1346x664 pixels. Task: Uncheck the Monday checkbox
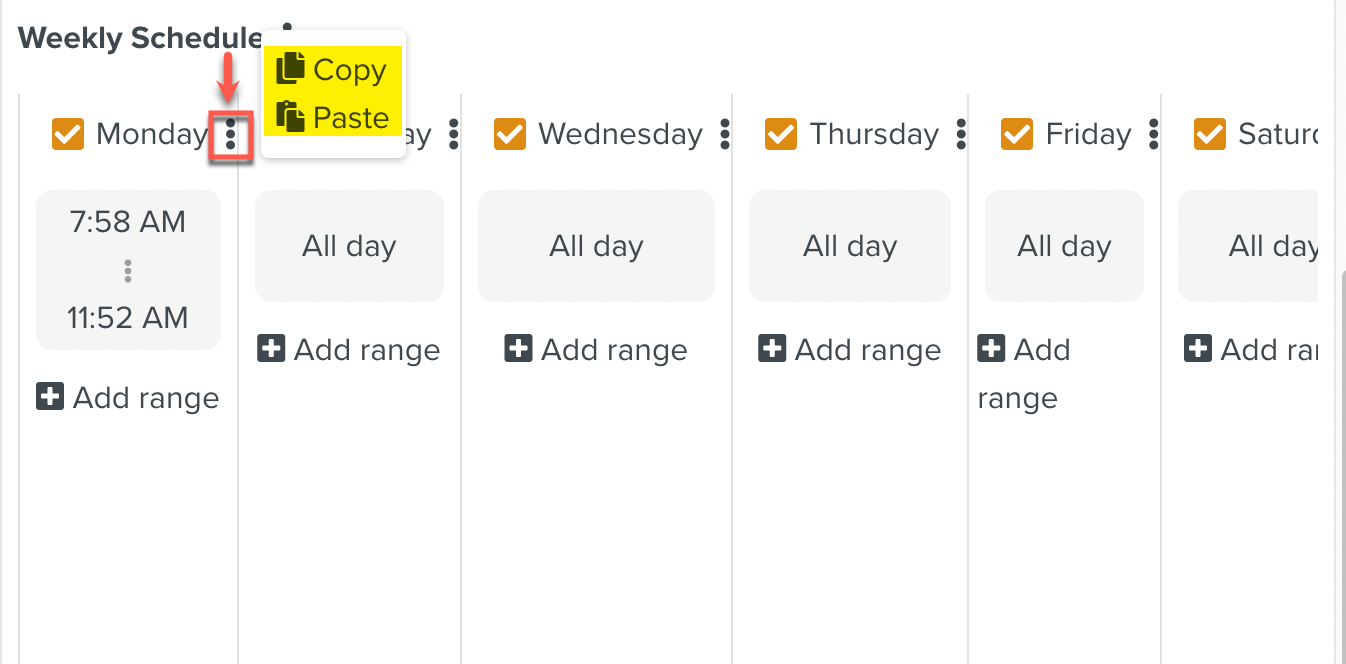68,134
